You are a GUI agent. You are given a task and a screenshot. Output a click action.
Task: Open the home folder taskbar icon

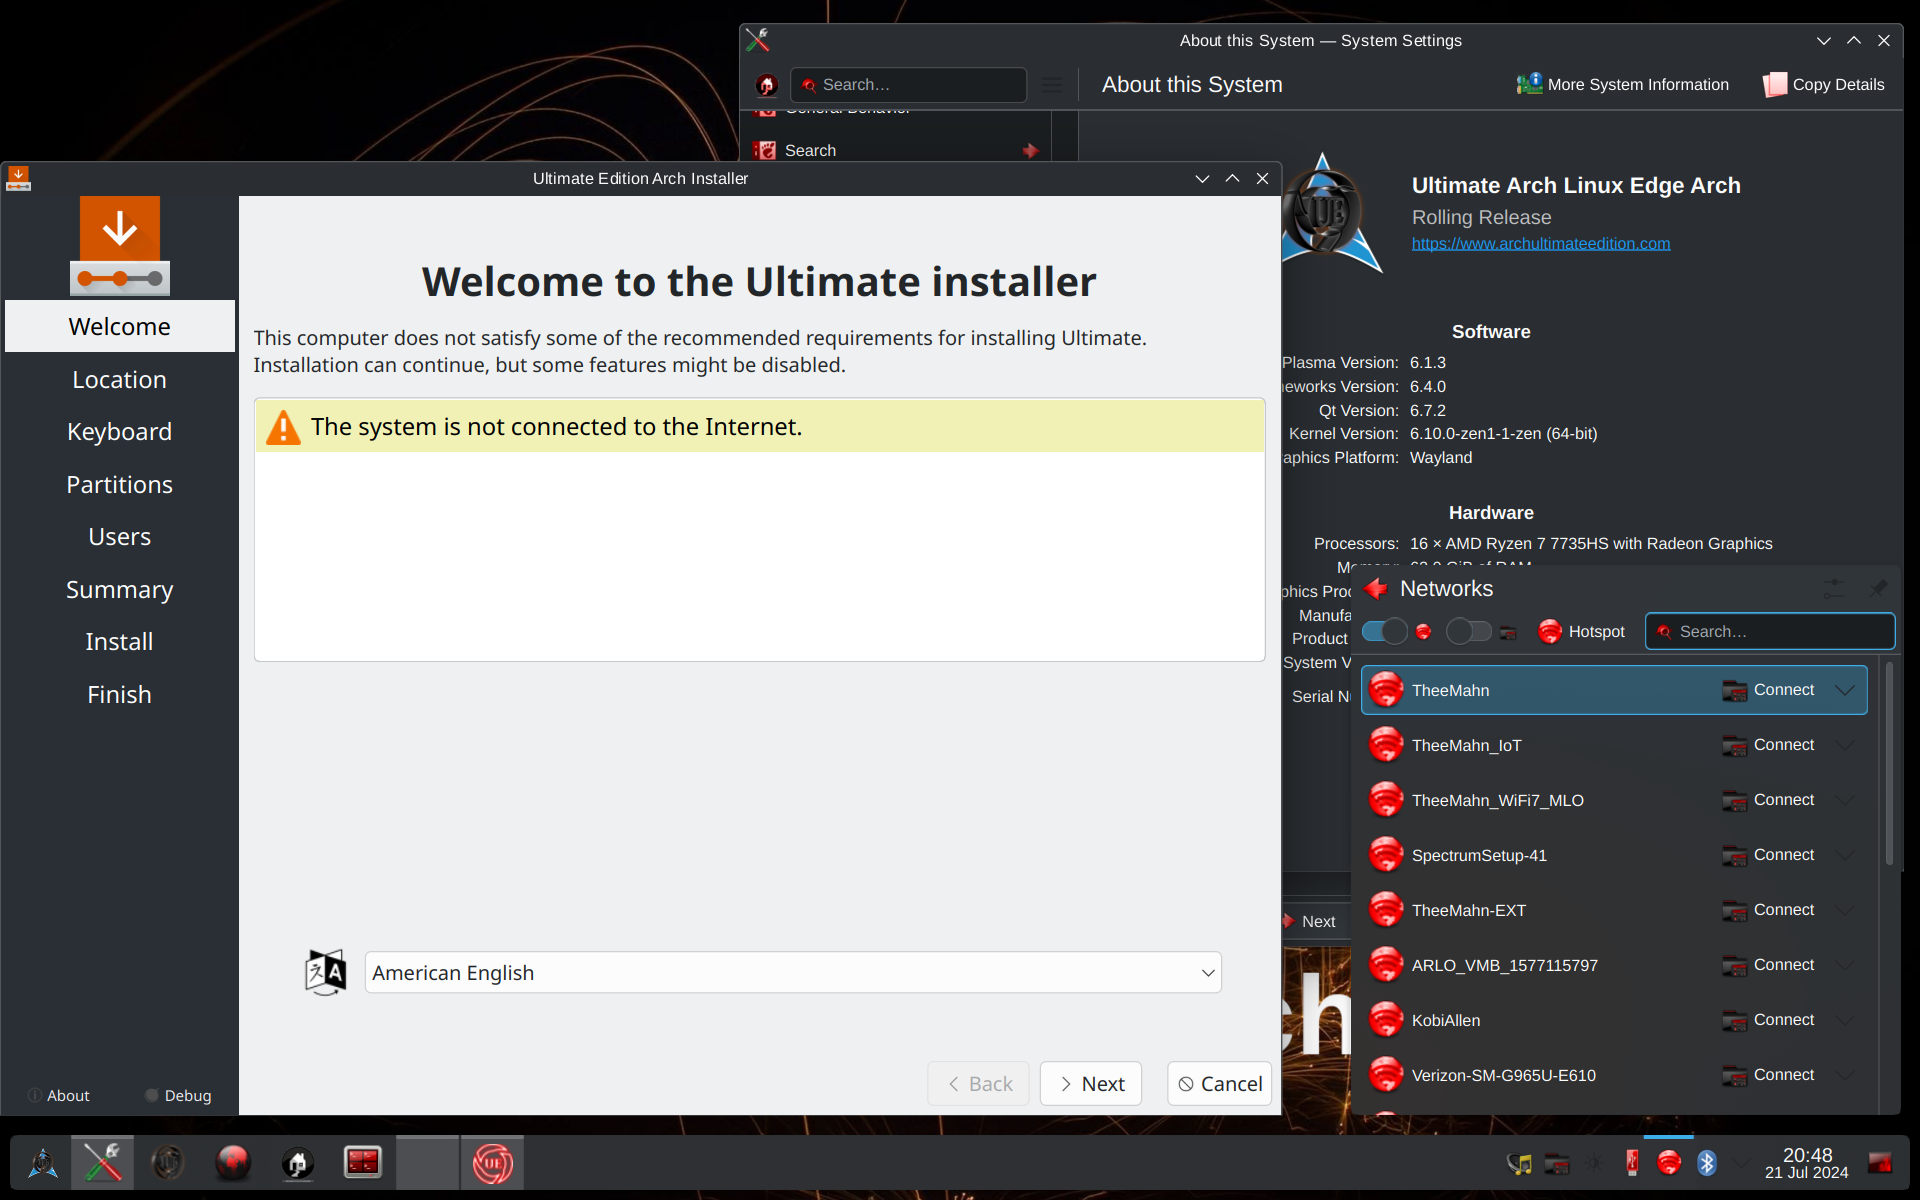point(297,1162)
